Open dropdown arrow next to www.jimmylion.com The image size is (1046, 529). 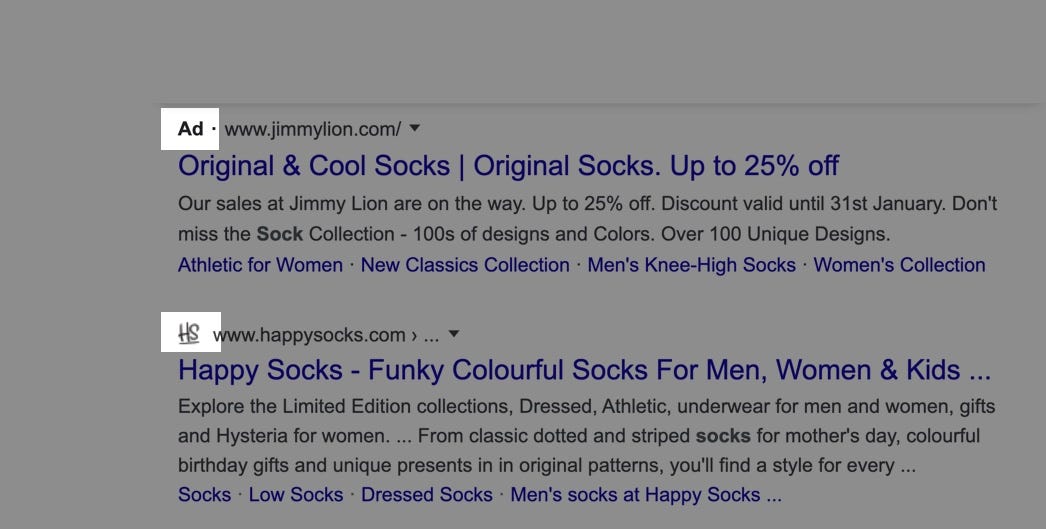click(414, 128)
